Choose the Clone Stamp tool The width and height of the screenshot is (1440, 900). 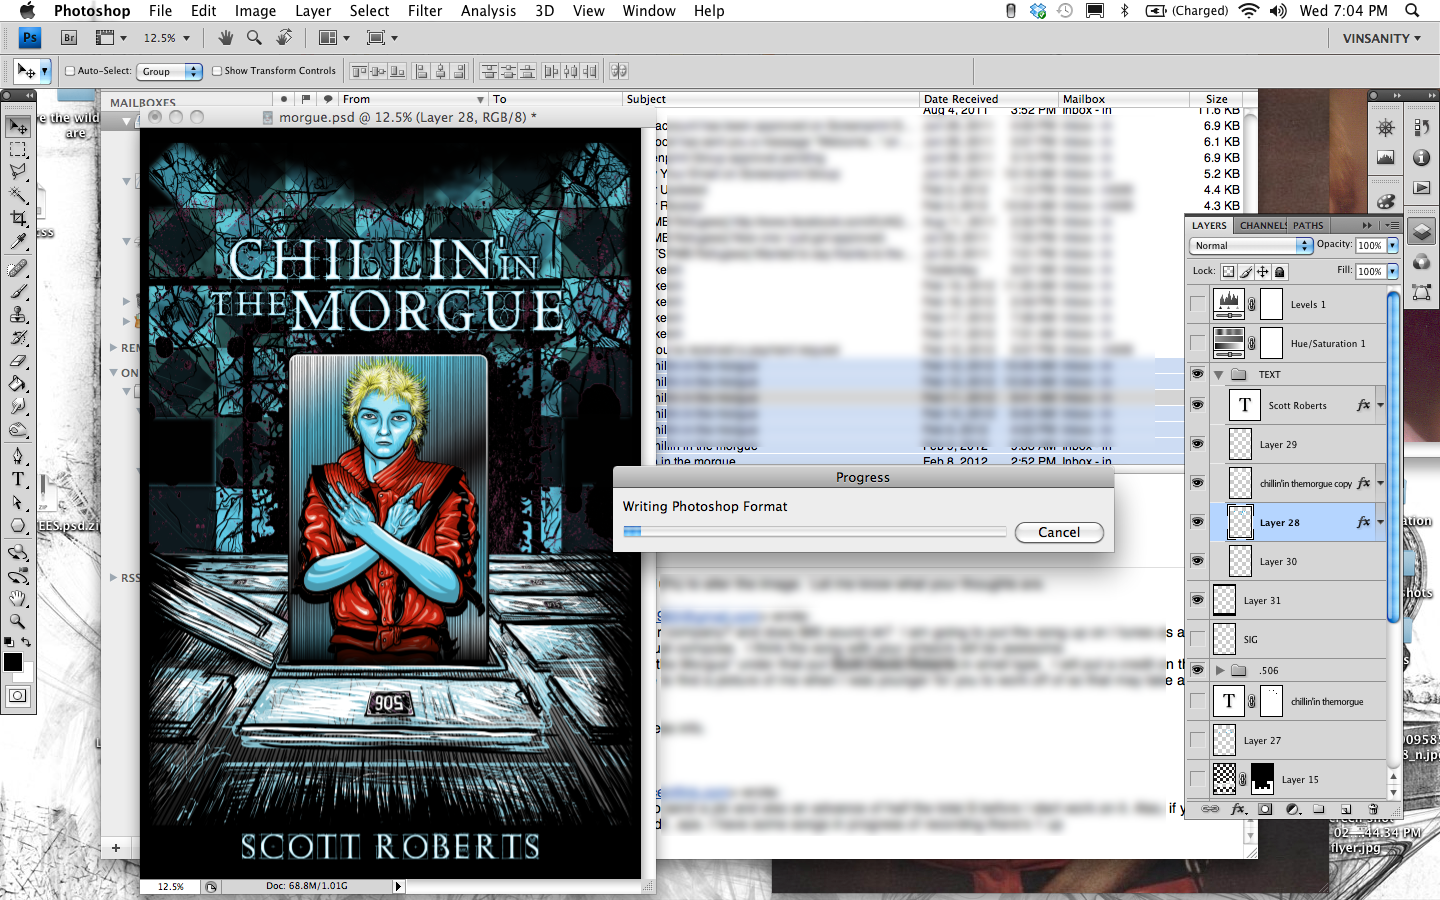18,315
